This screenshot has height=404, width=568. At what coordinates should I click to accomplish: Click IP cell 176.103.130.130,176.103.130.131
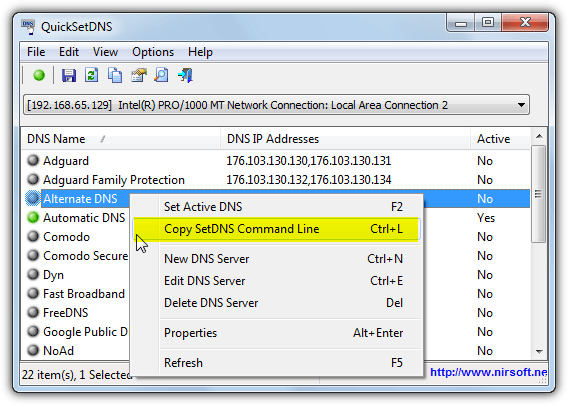click(309, 161)
